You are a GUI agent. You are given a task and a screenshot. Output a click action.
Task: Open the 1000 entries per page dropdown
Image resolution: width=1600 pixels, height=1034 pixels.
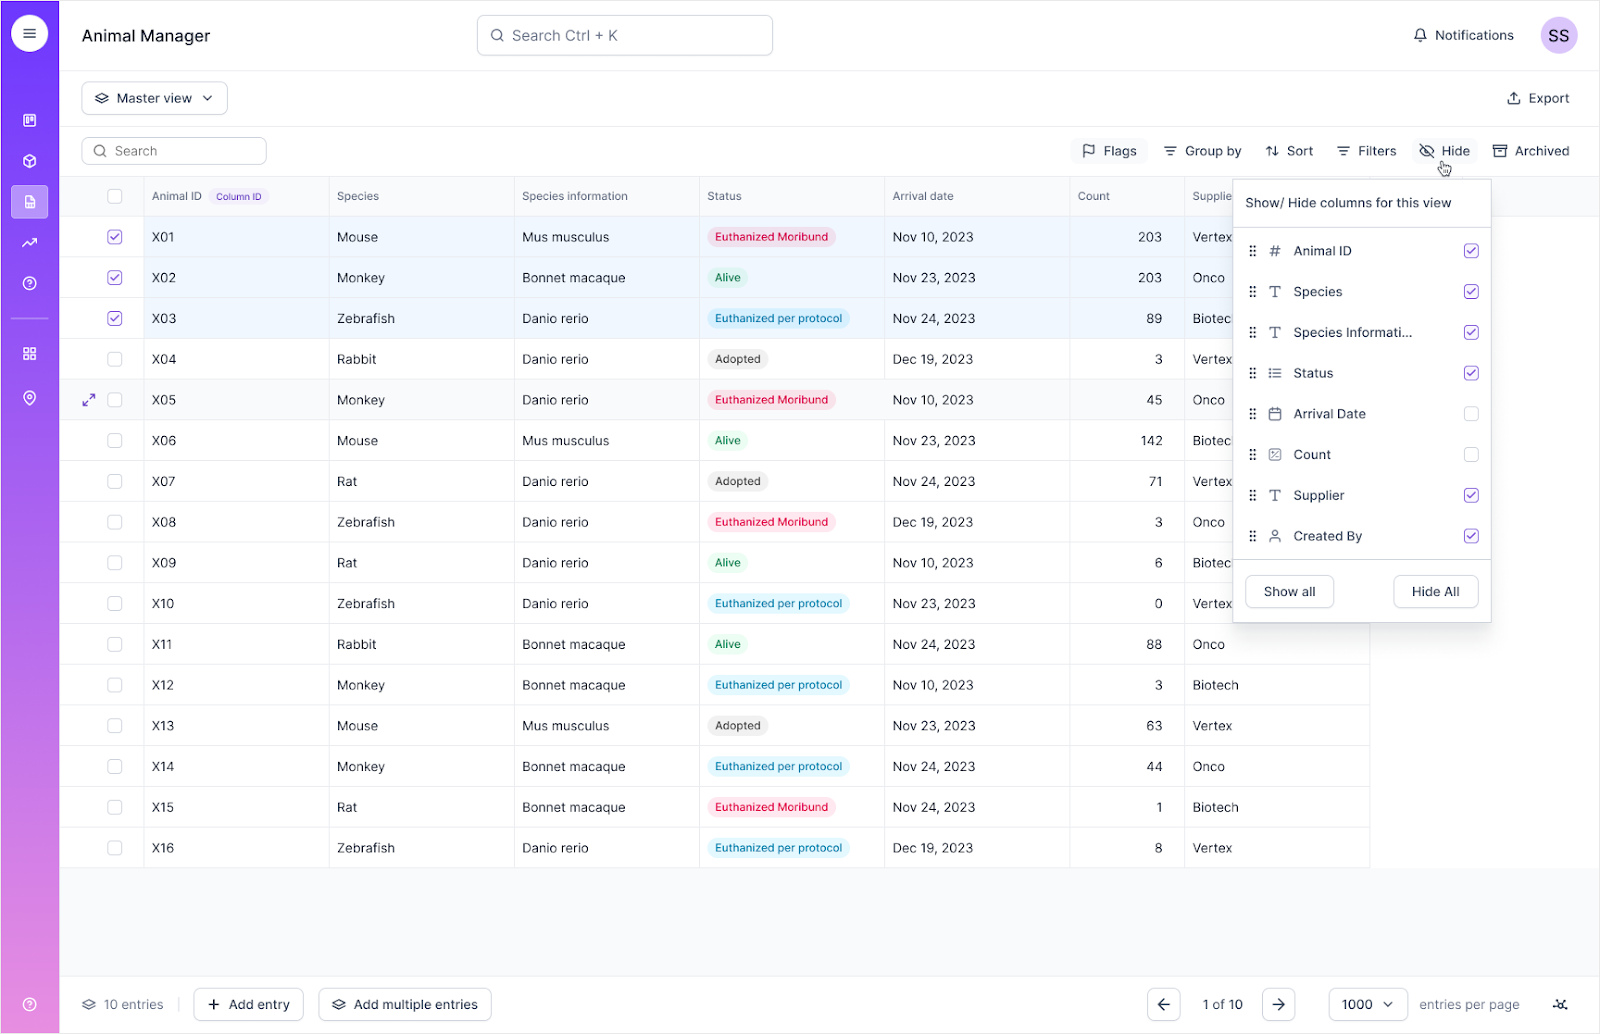(x=1368, y=1004)
